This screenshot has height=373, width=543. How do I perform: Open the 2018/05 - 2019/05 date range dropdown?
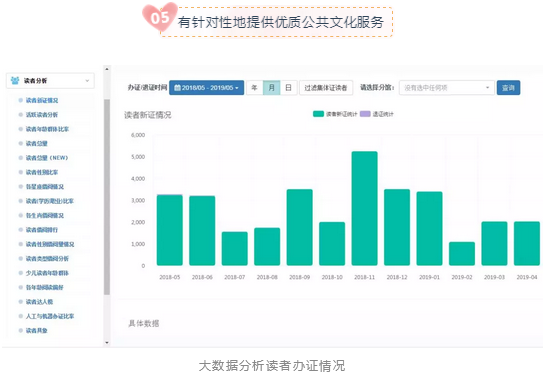coord(206,88)
